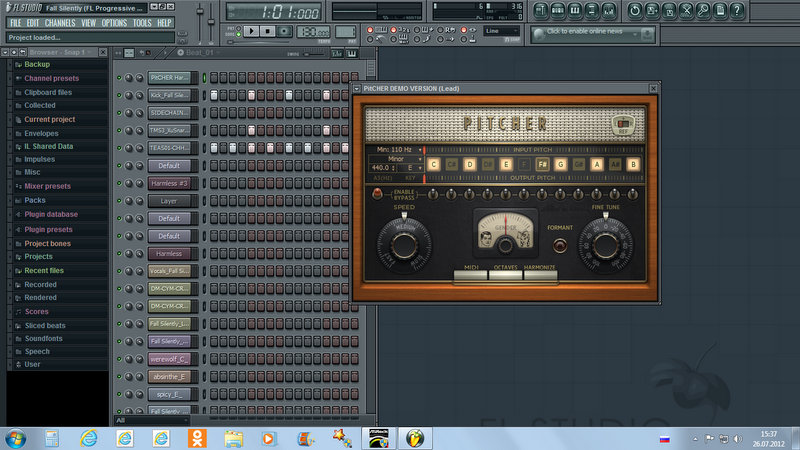Image resolution: width=800 pixels, height=450 pixels.
Task: Toggle note F# in Pitcher's key row
Action: click(542, 164)
